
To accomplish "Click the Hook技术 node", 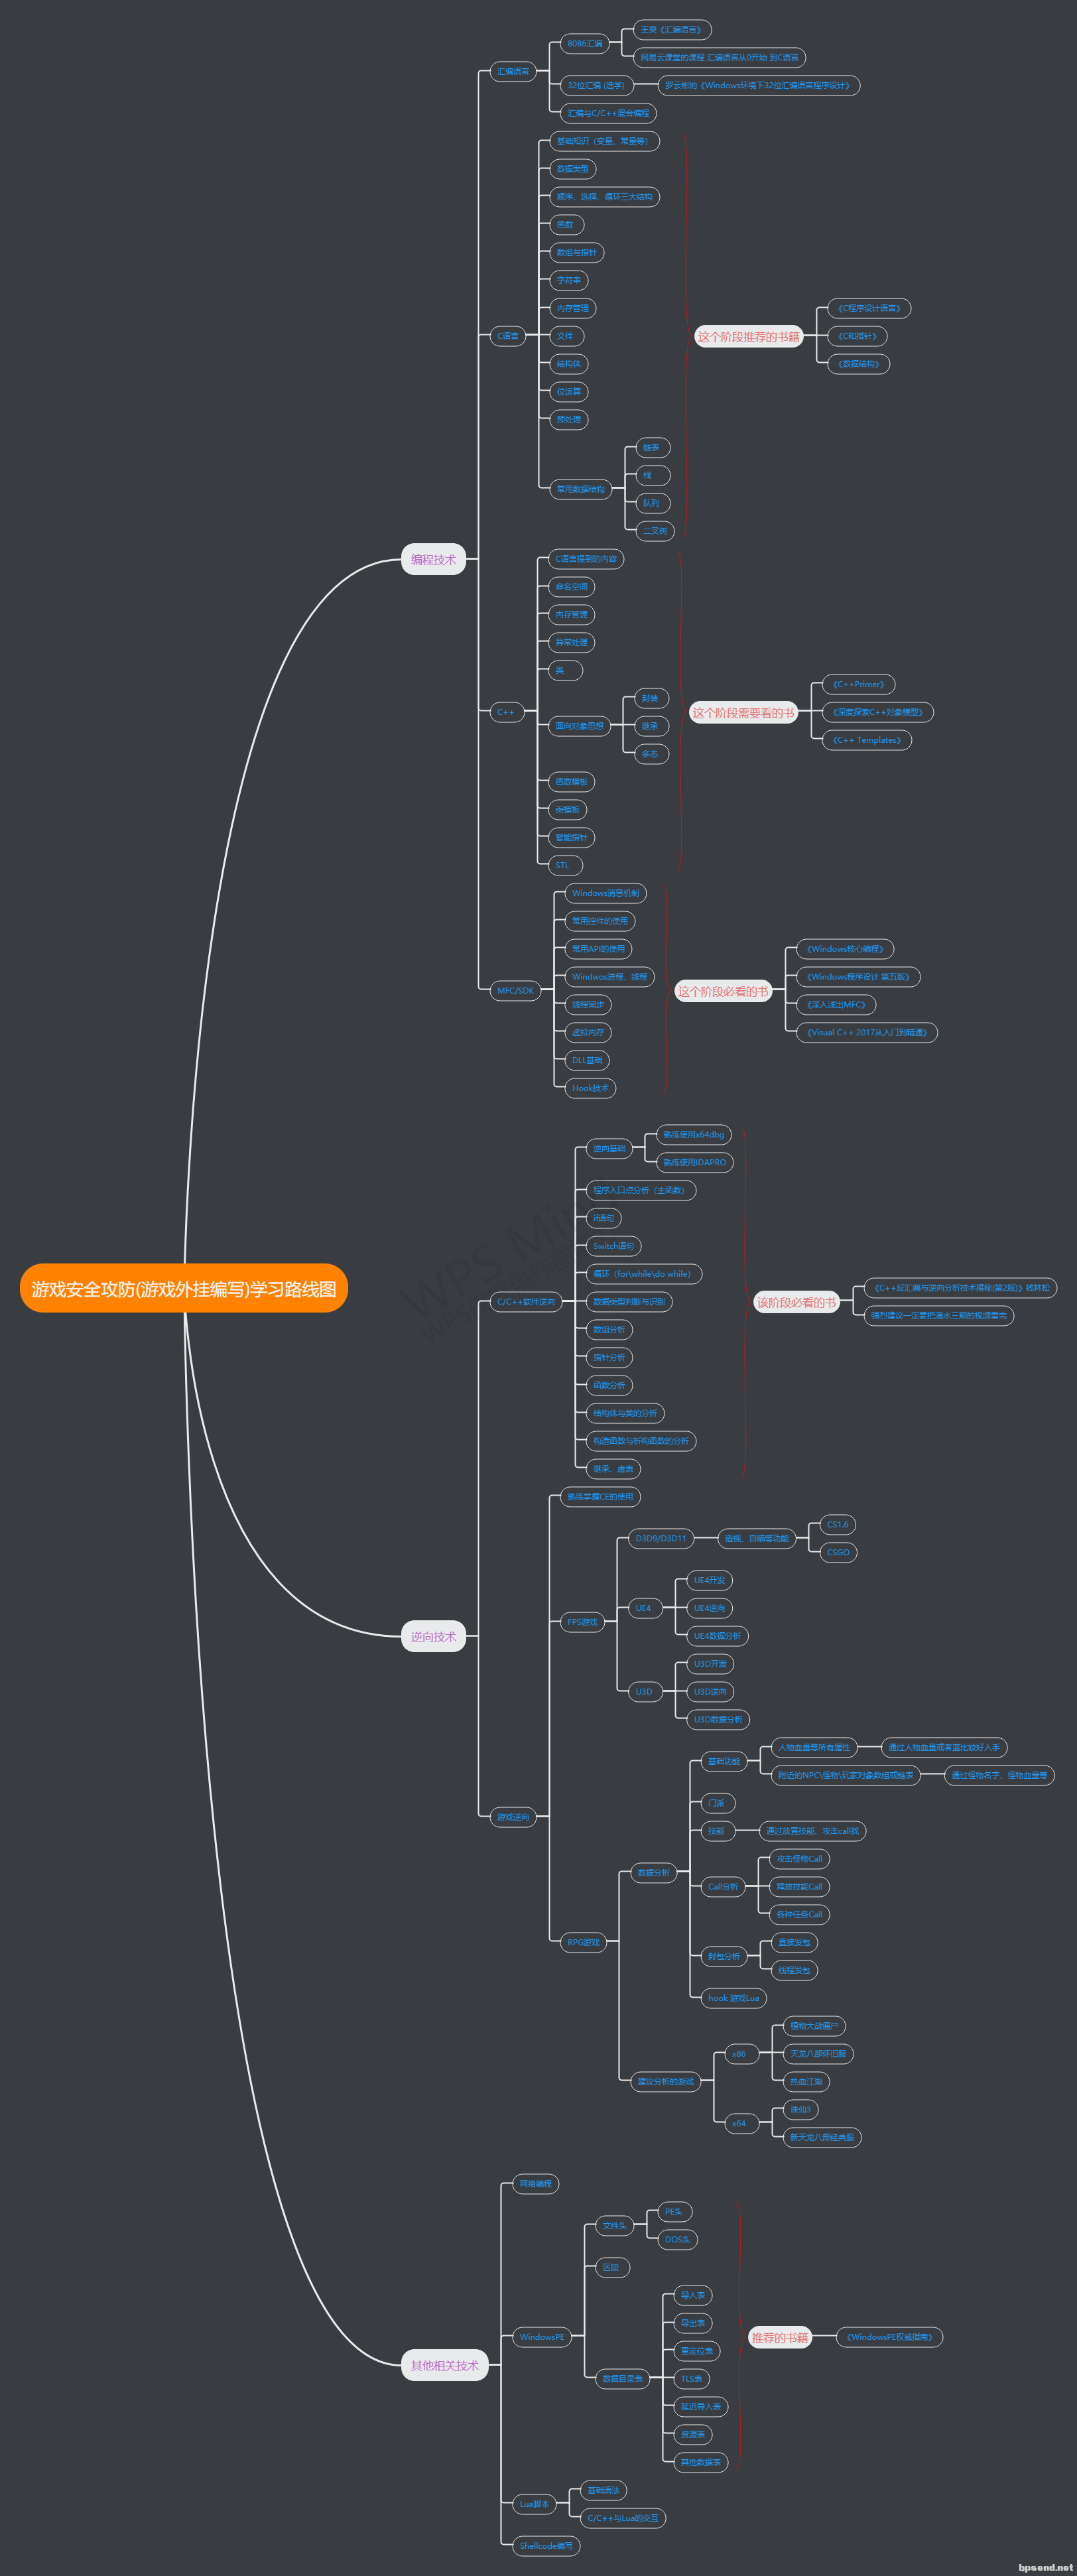I will pyautogui.click(x=590, y=1088).
